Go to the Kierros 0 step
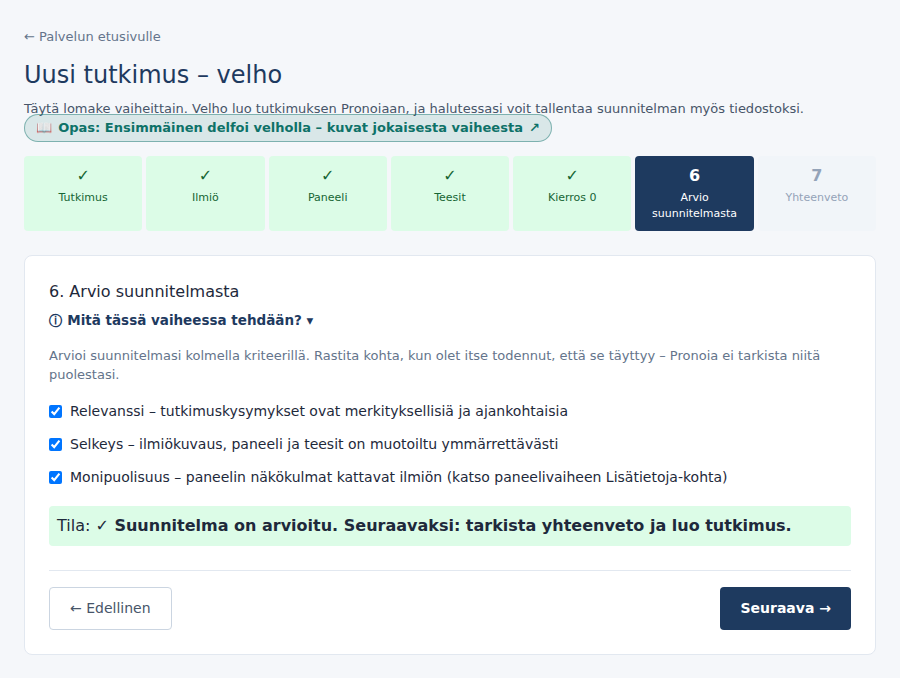Screen dimensions: 900x678 pos(572,193)
